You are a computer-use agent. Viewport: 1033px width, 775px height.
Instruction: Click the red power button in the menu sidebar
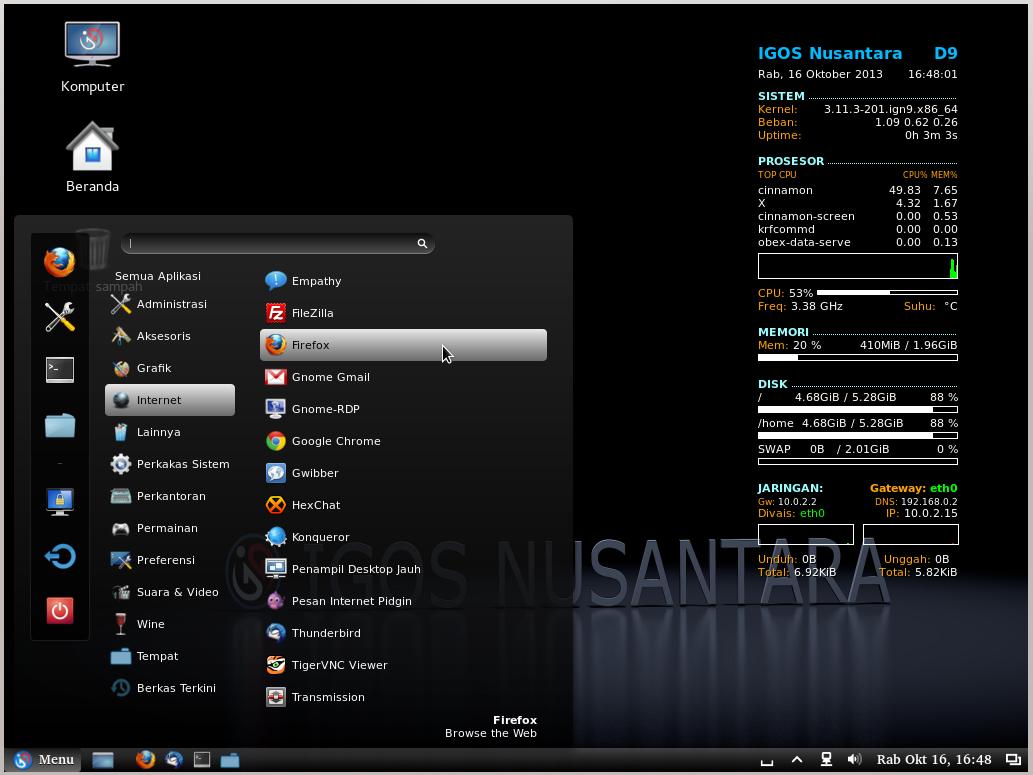(x=59, y=610)
